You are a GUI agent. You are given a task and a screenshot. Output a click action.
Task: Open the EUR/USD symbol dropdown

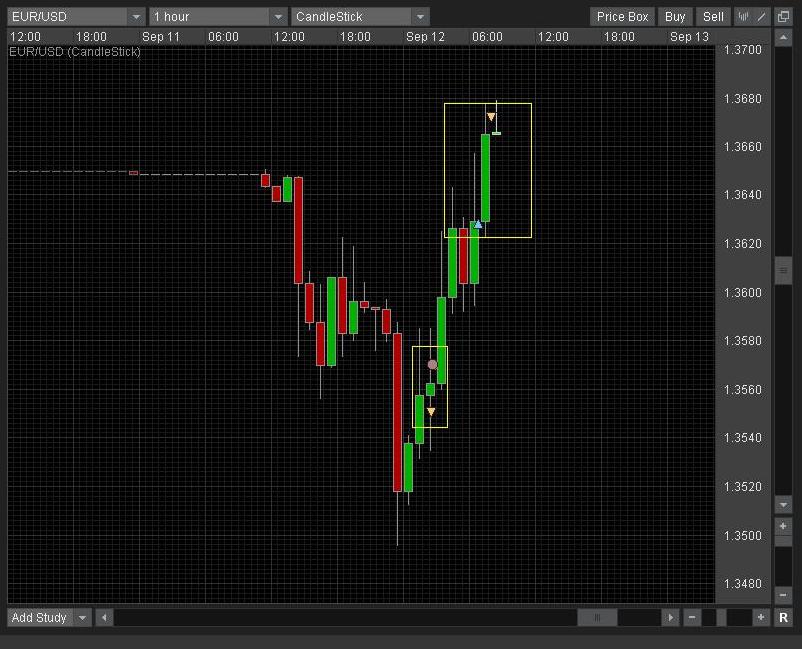click(x=136, y=17)
